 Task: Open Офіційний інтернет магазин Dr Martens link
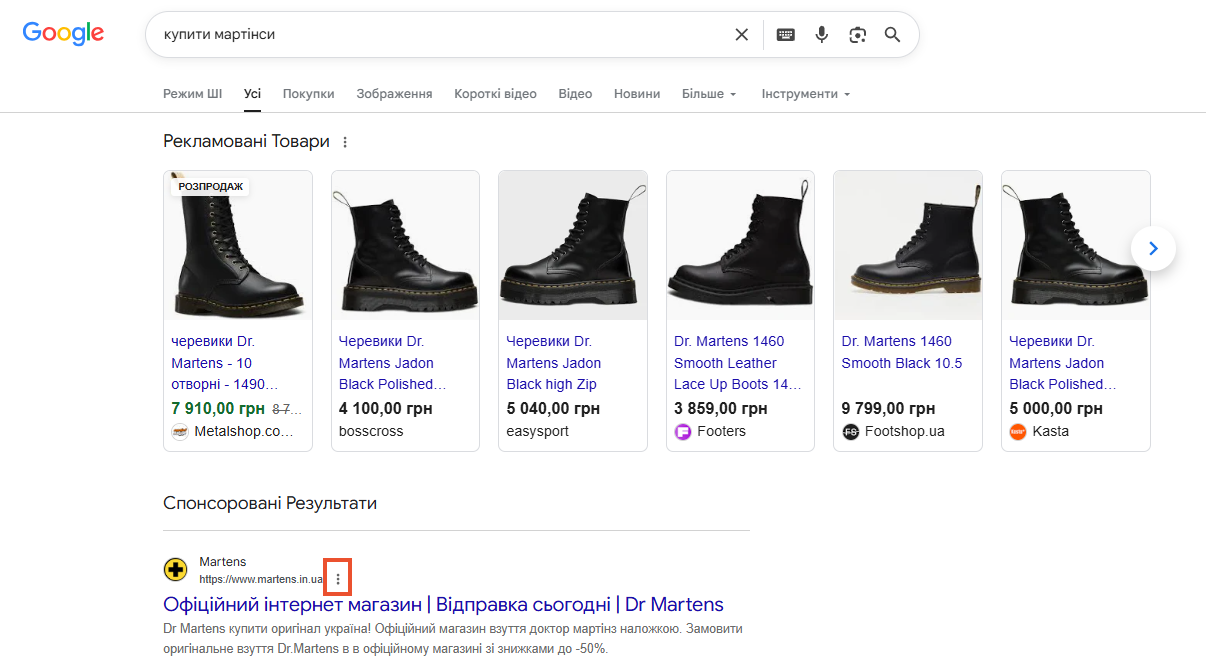coord(443,605)
